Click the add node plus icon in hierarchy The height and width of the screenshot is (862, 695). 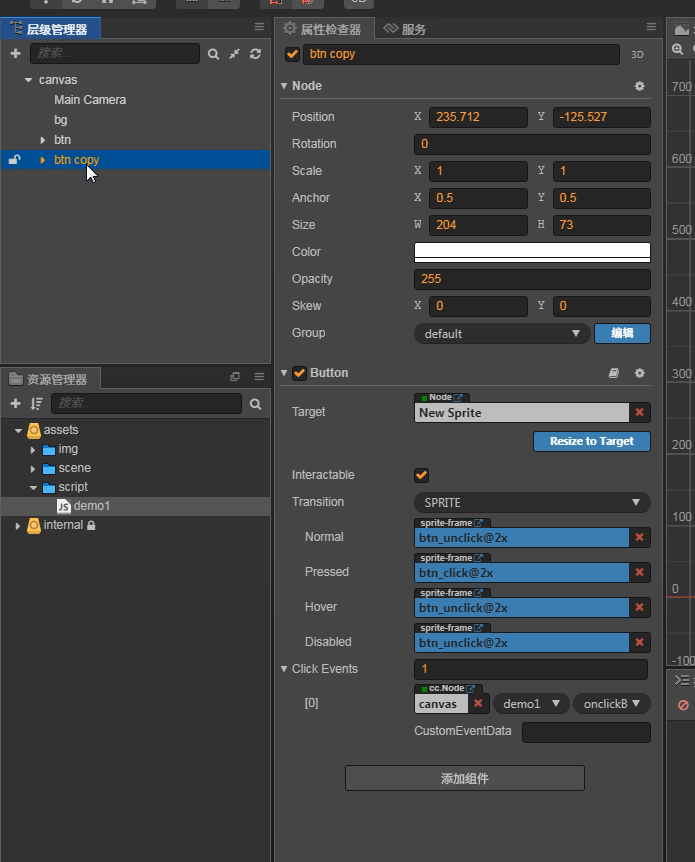[15, 53]
